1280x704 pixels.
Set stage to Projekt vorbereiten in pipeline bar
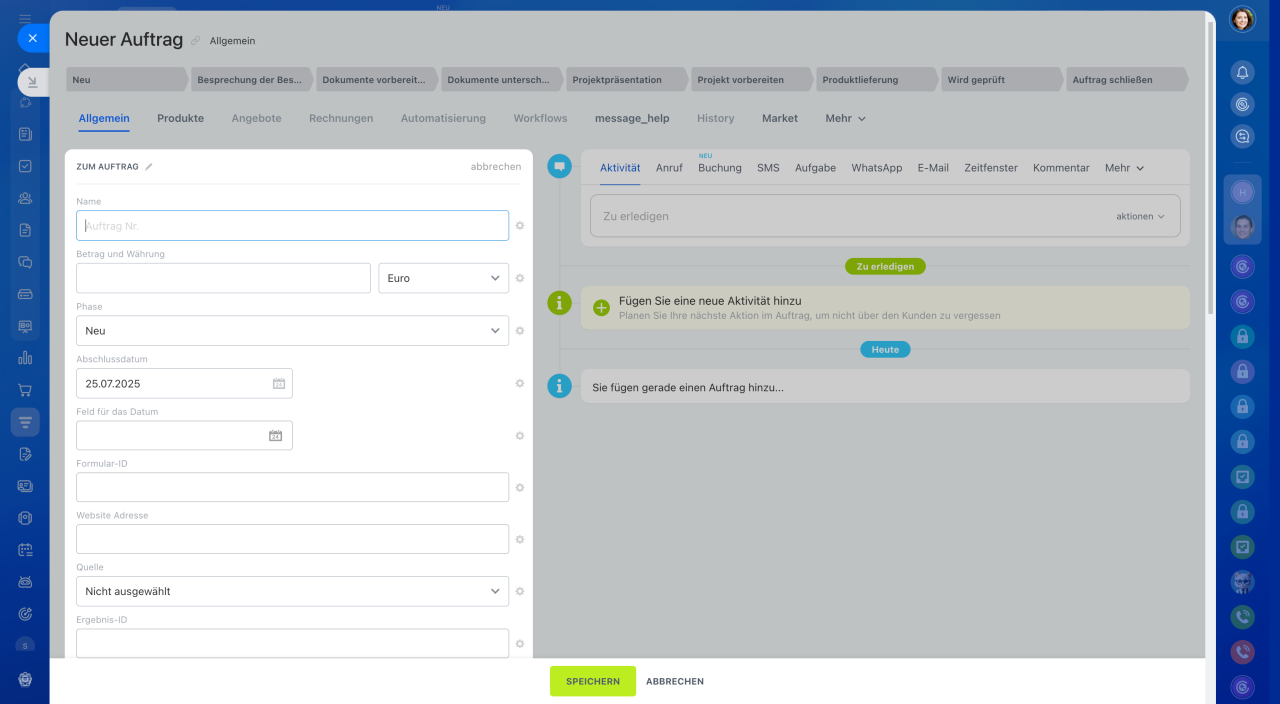tap(752, 80)
